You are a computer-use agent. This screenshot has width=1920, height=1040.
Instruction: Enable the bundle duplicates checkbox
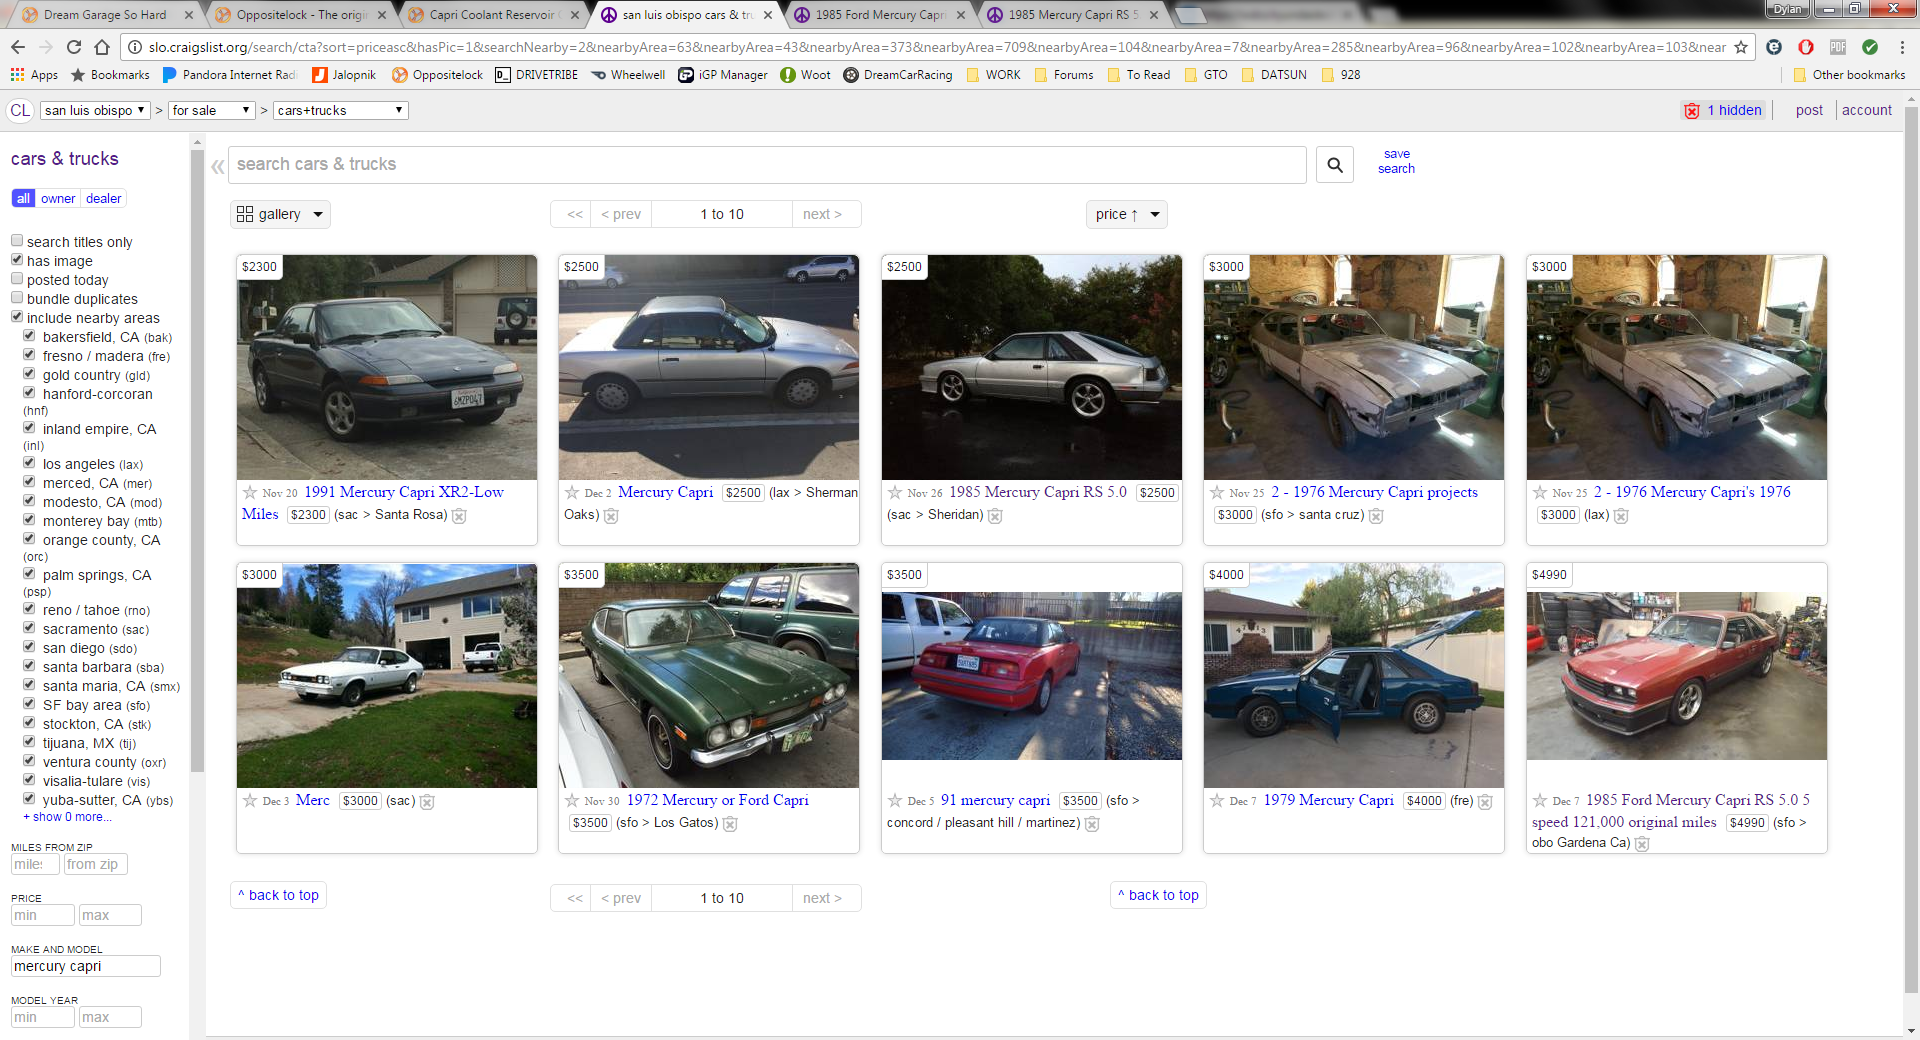(17, 298)
